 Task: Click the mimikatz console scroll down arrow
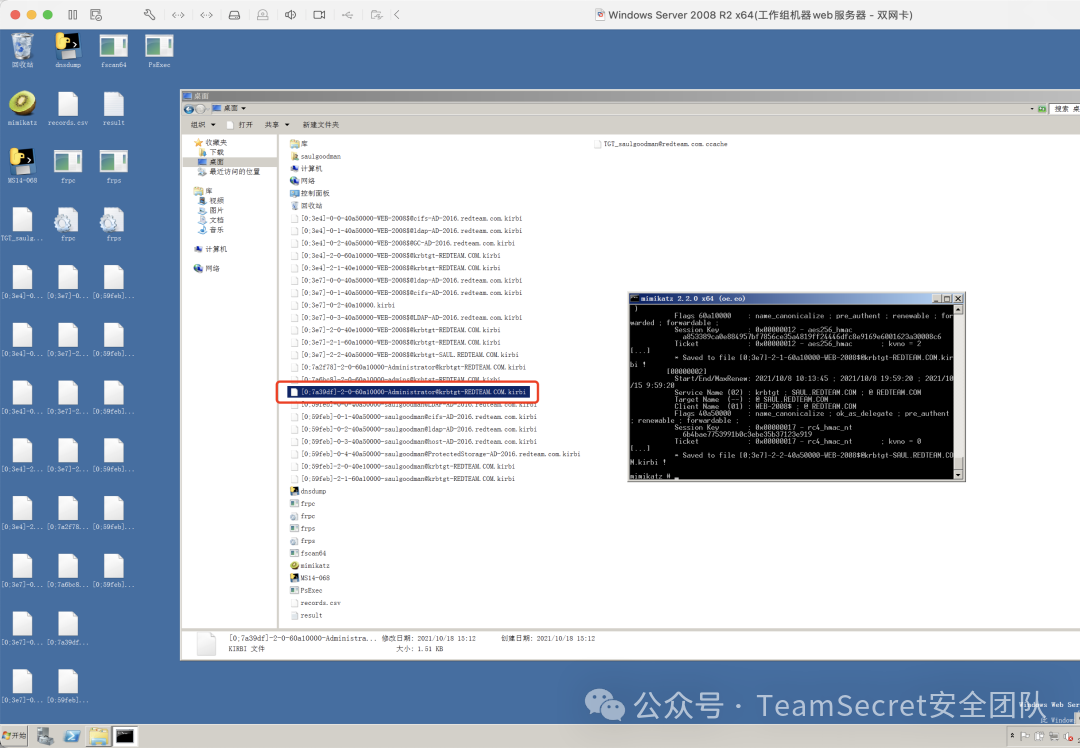point(957,475)
